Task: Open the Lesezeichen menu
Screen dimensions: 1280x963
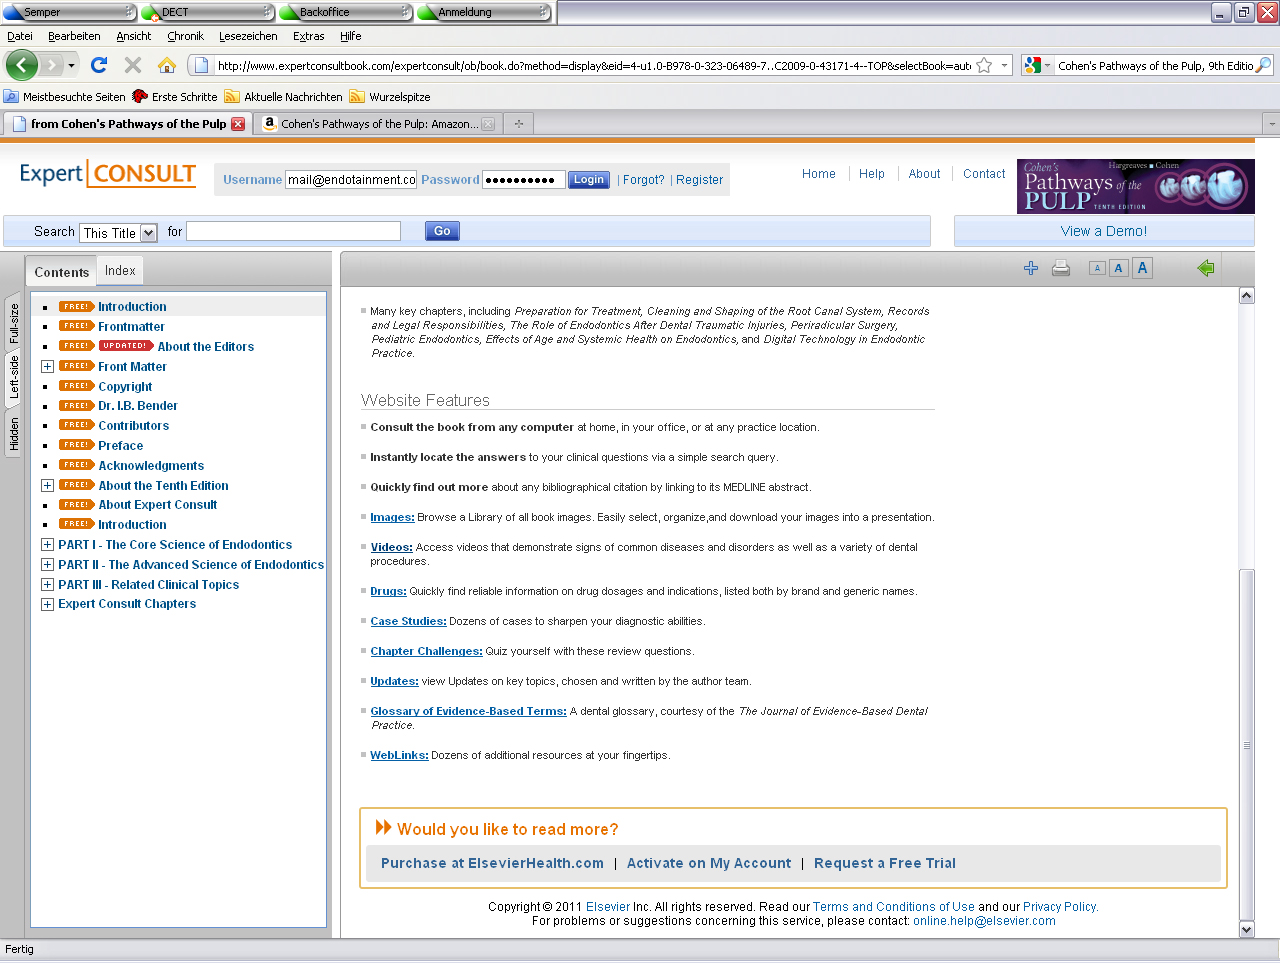Action: 248,36
